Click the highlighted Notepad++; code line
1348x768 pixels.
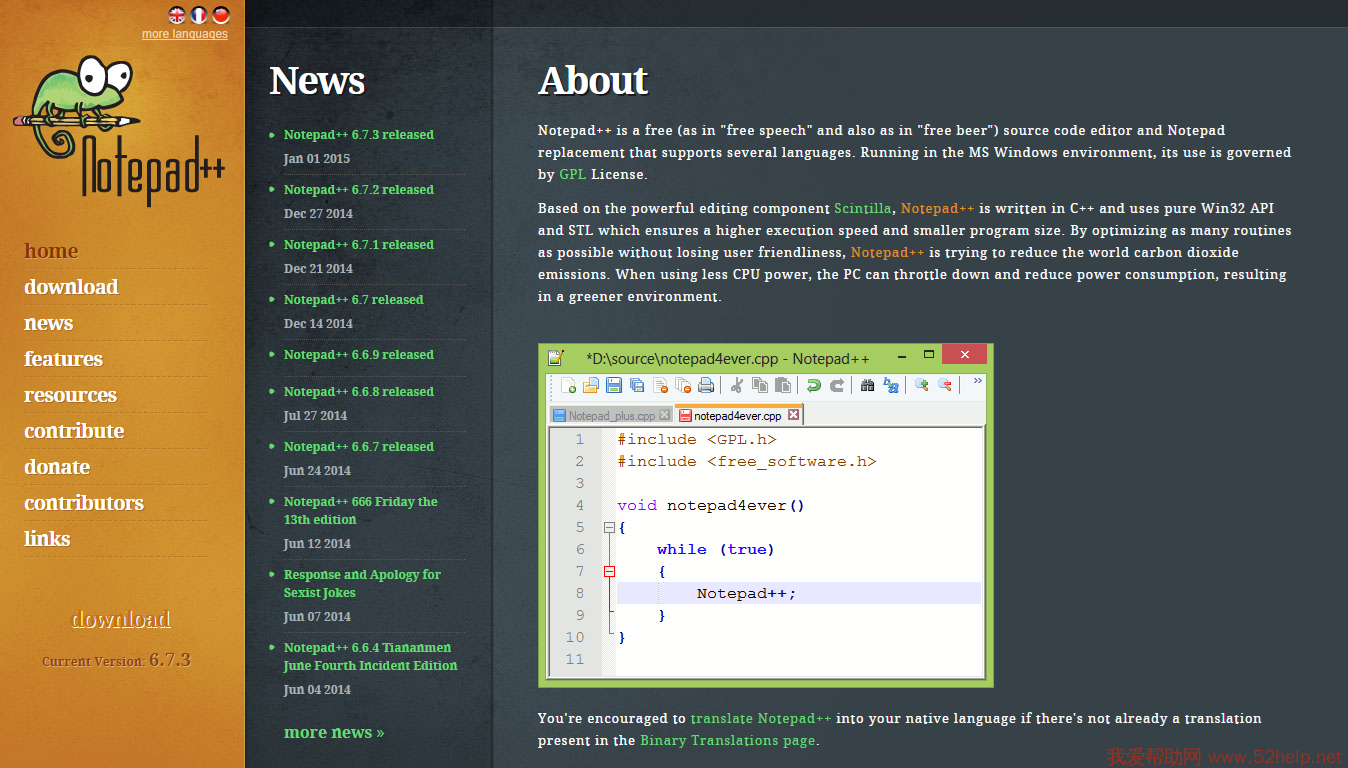[799, 593]
